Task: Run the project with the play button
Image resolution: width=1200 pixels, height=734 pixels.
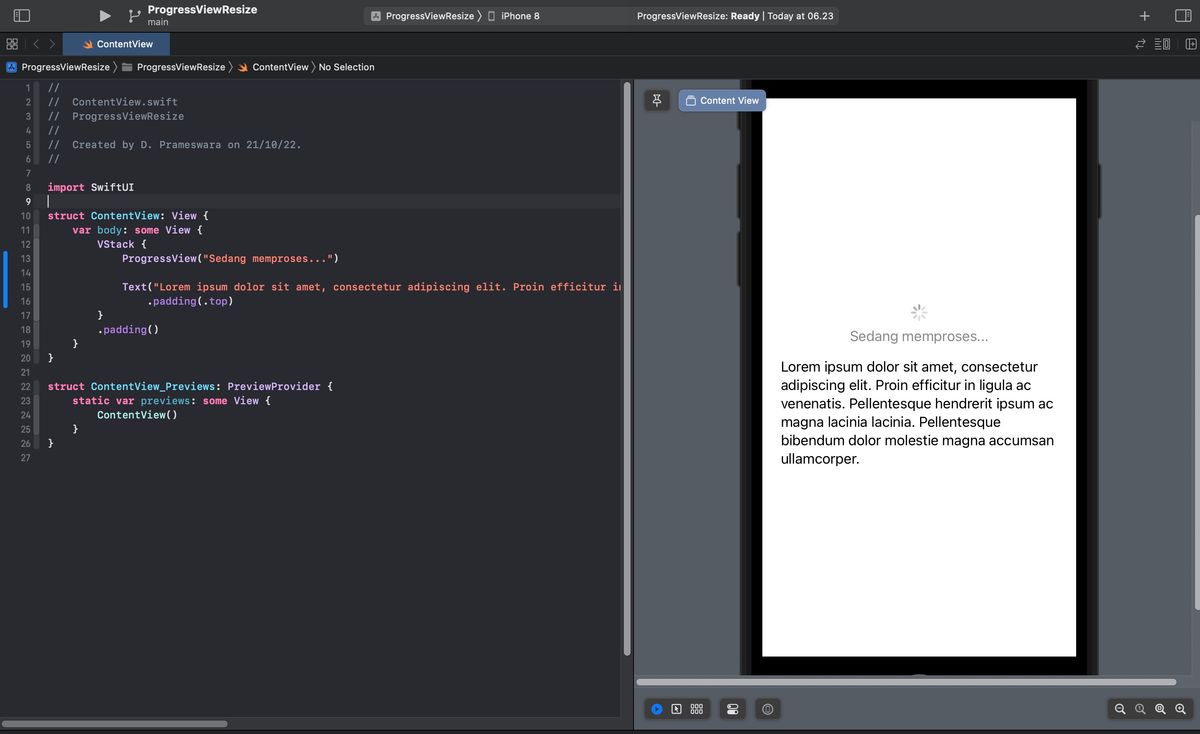Action: (x=105, y=16)
